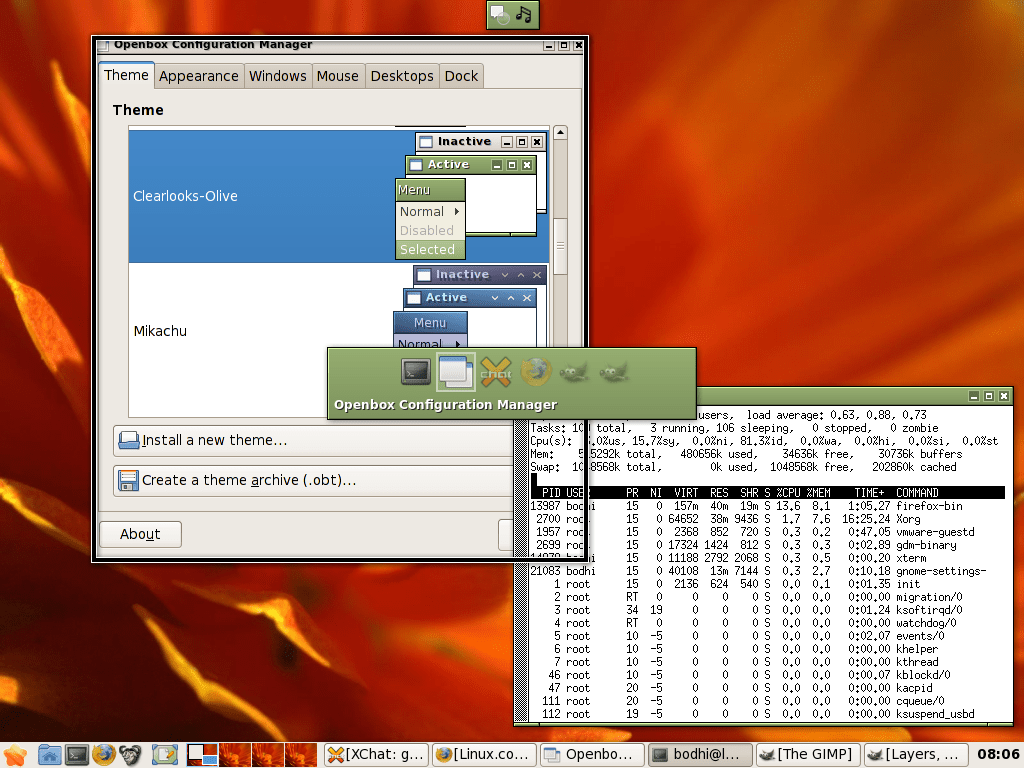Open the star main menu icon

(14, 755)
